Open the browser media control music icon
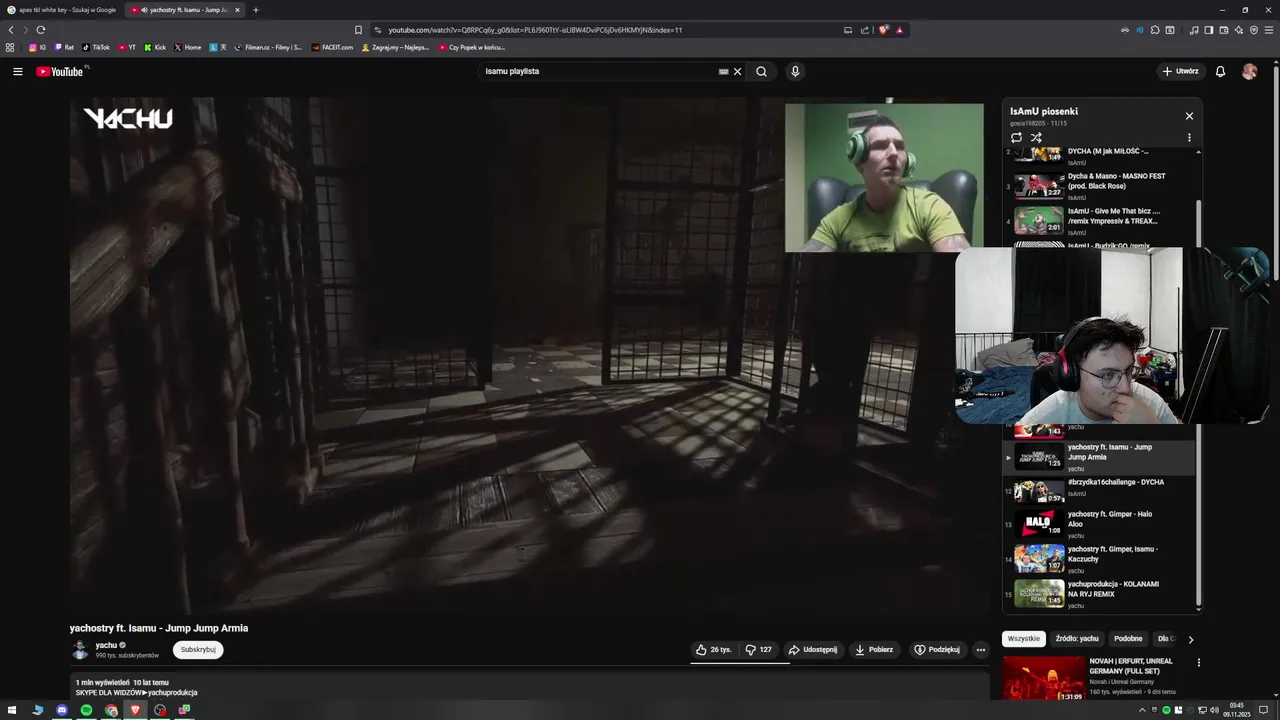Viewport: 1280px width, 720px height. pyautogui.click(x=1194, y=30)
